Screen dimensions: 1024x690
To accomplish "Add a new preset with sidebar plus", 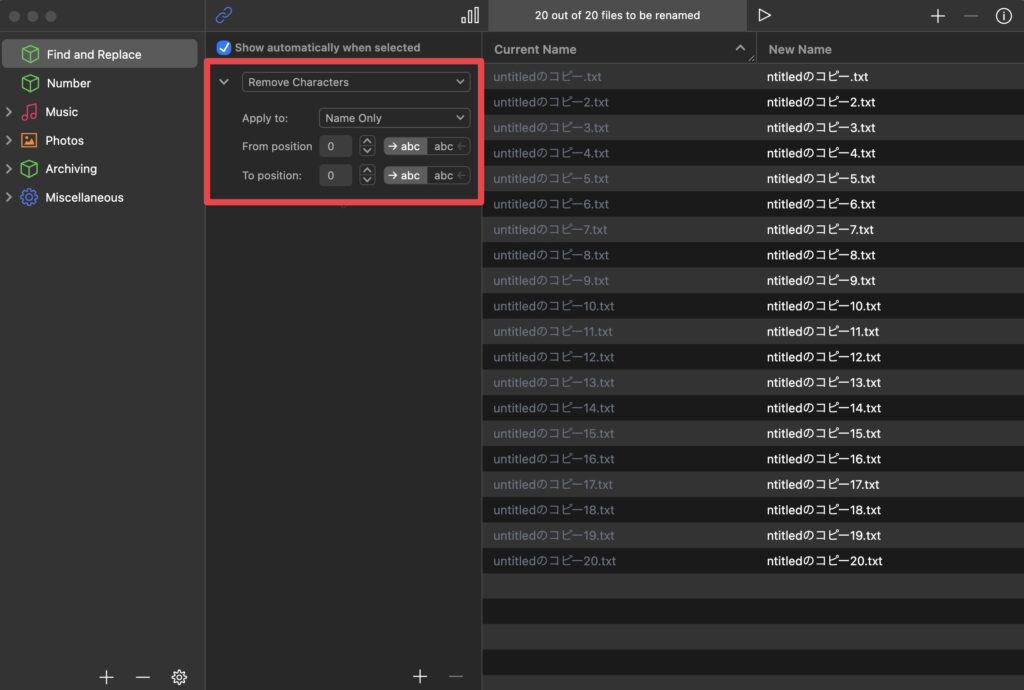I will point(106,677).
